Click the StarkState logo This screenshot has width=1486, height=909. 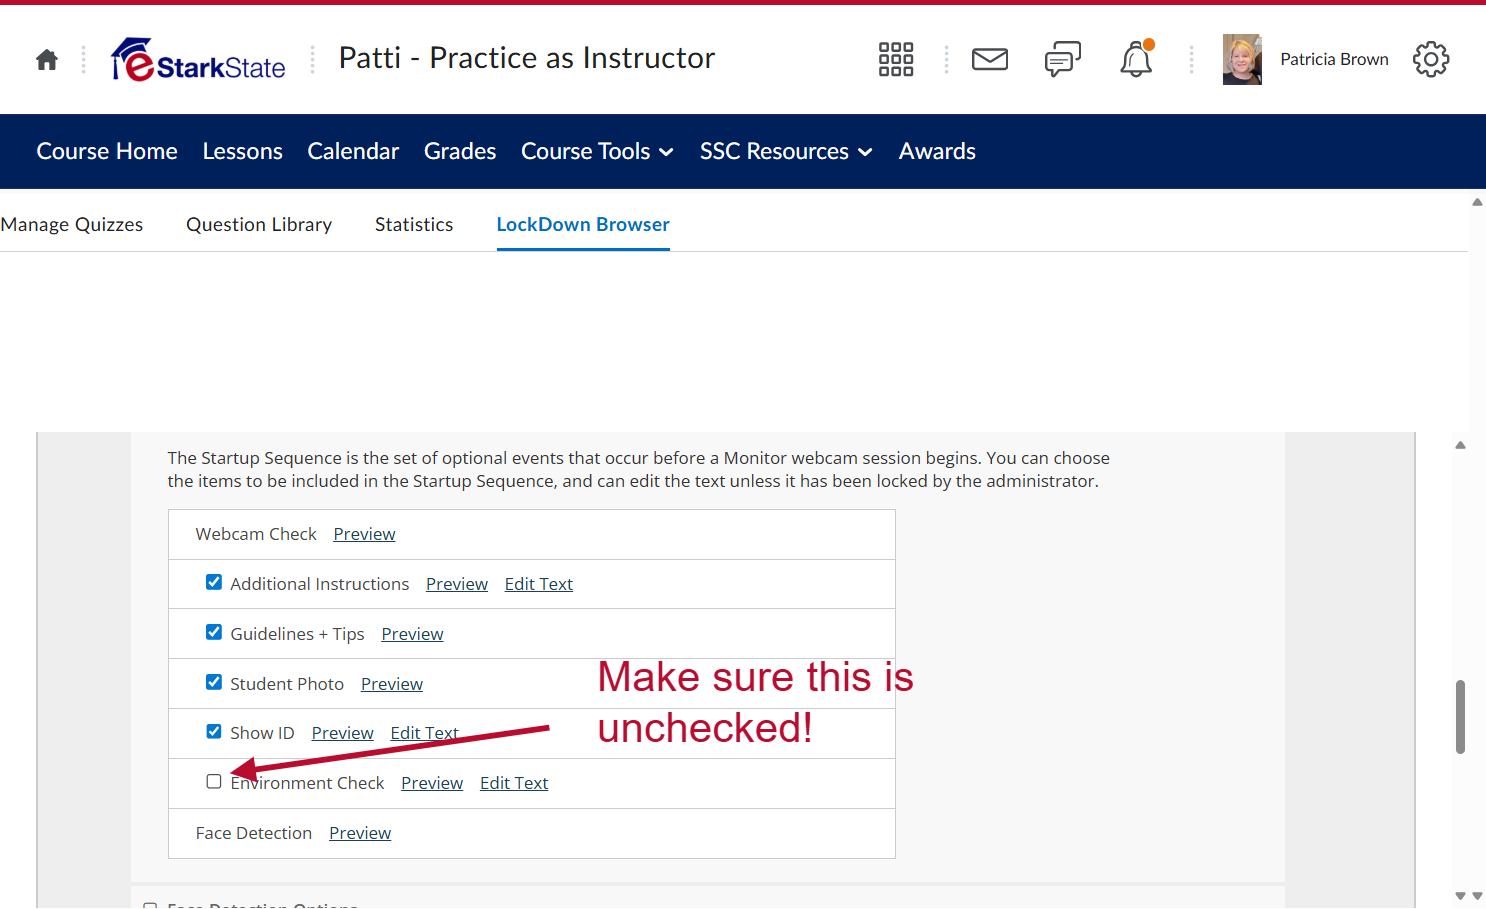click(x=198, y=60)
